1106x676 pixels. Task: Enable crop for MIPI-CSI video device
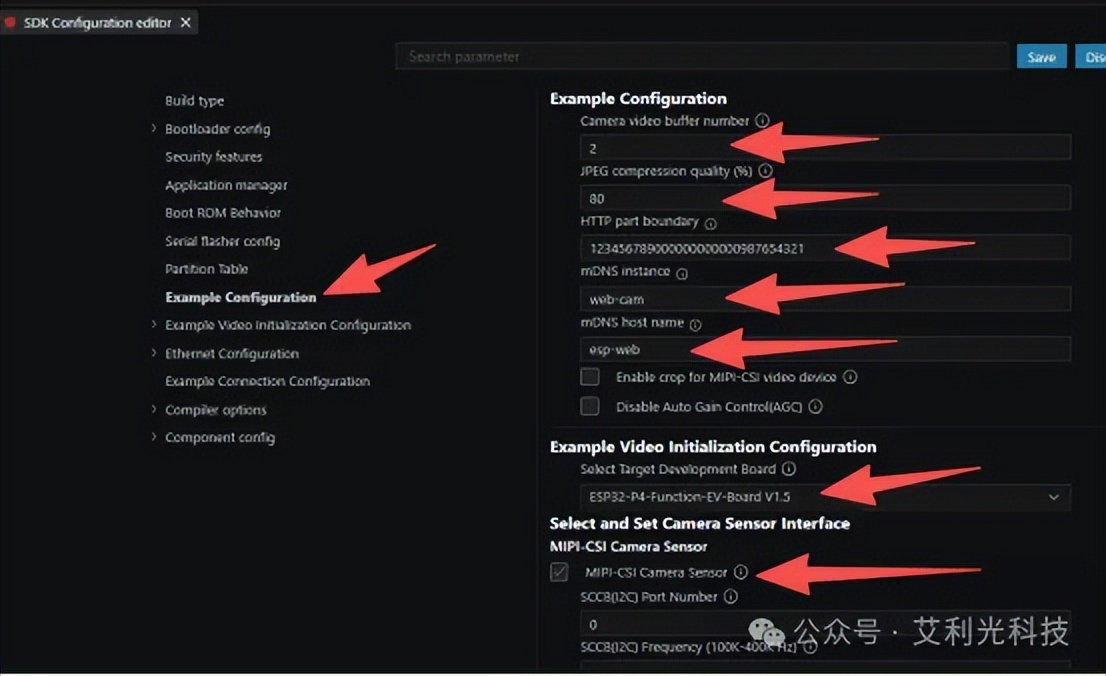pyautogui.click(x=590, y=377)
